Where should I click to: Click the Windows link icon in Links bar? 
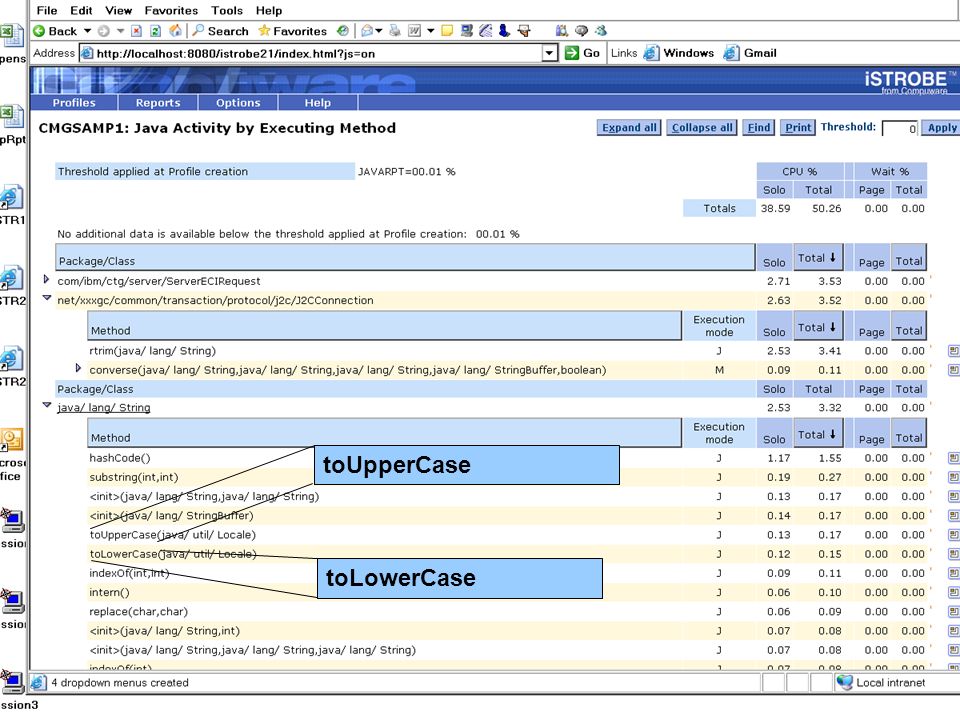click(651, 53)
